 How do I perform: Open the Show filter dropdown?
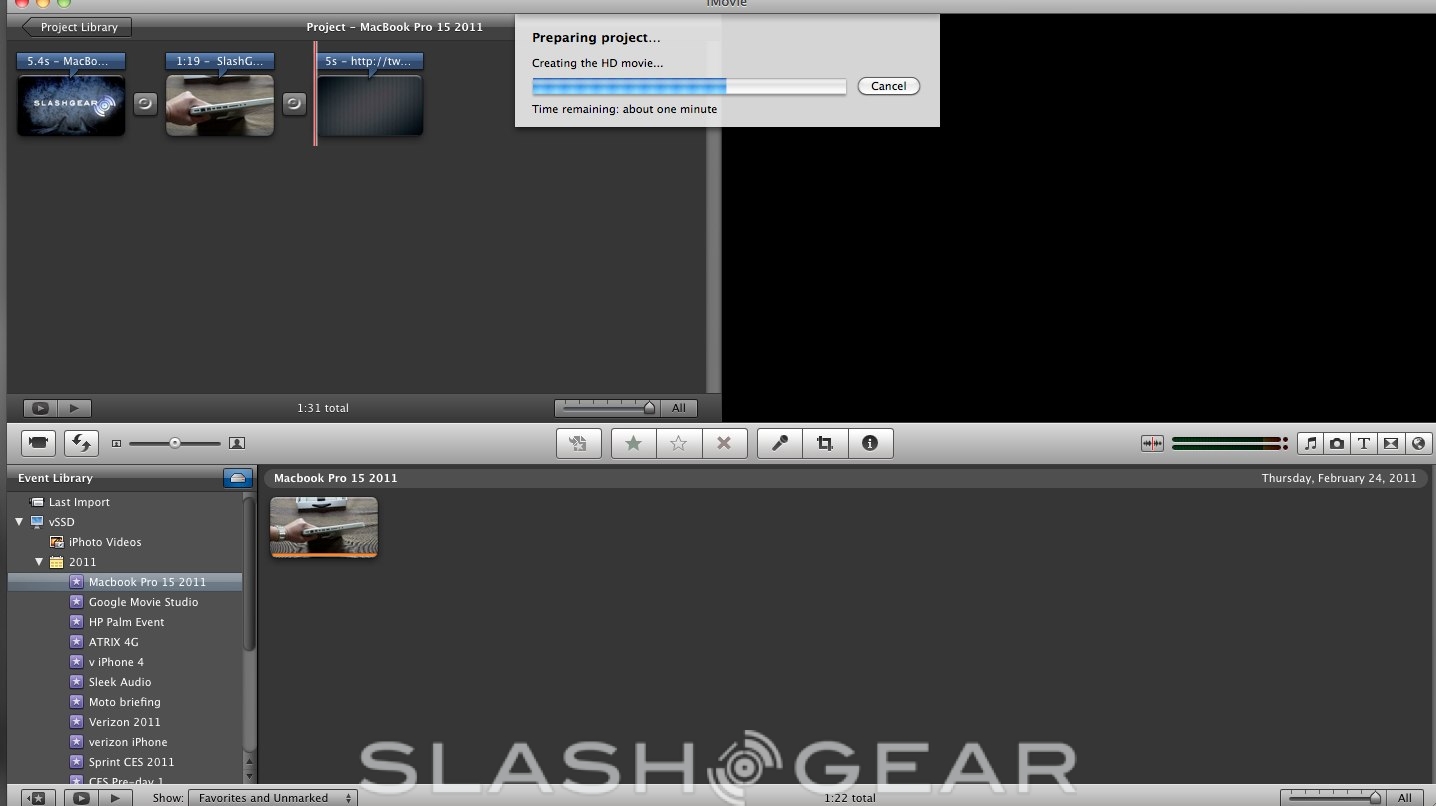click(273, 798)
